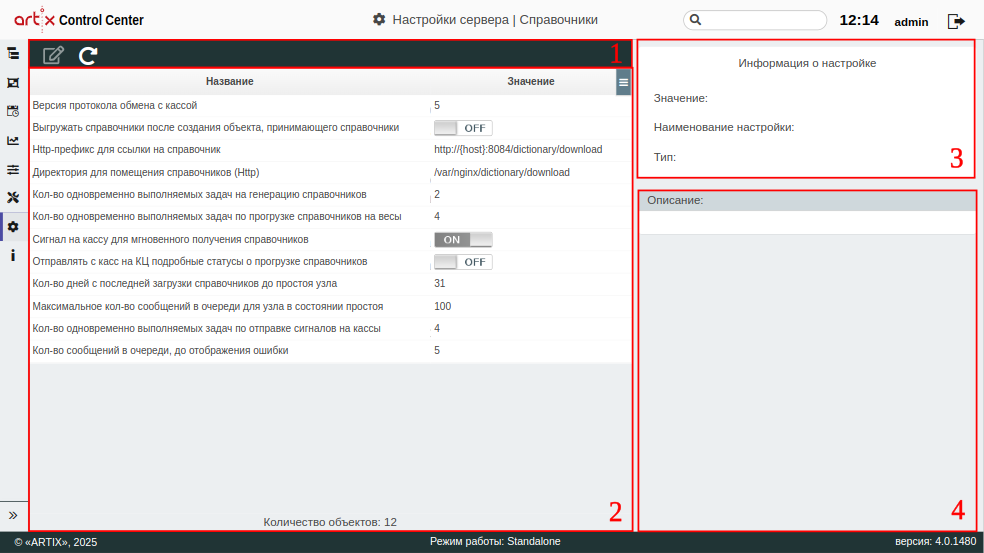The height and width of the screenshot is (553, 984).
Task: Open the sliders sidebar icon
Action: [13, 169]
